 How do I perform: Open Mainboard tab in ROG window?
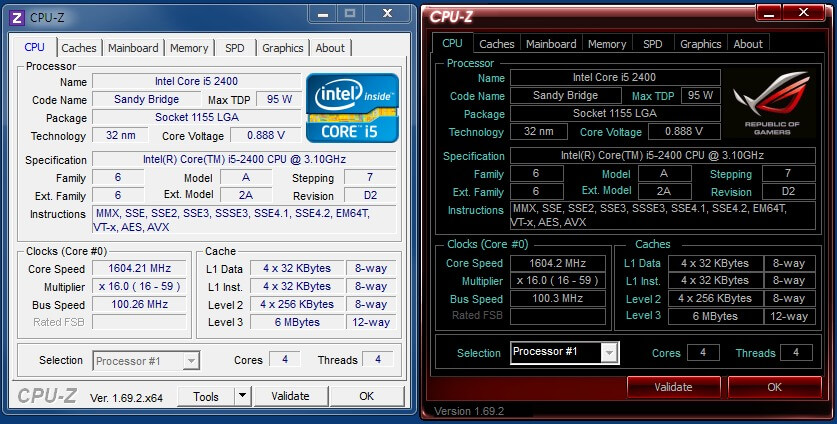551,44
